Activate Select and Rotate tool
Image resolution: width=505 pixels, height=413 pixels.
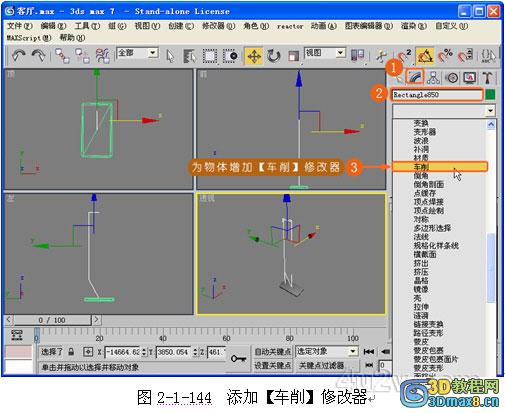pos(273,56)
